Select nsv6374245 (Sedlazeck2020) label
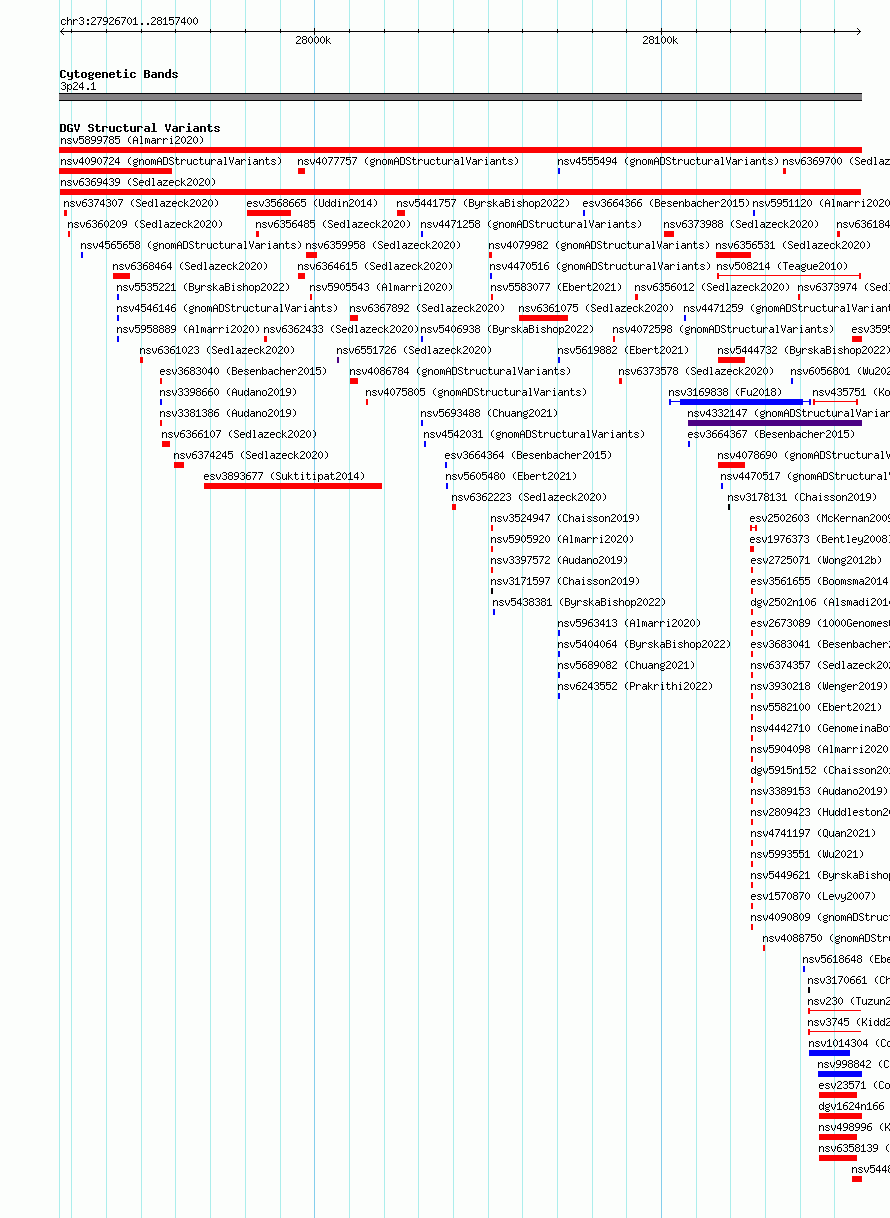Viewport: 890px width, 1218px height. click(x=251, y=455)
